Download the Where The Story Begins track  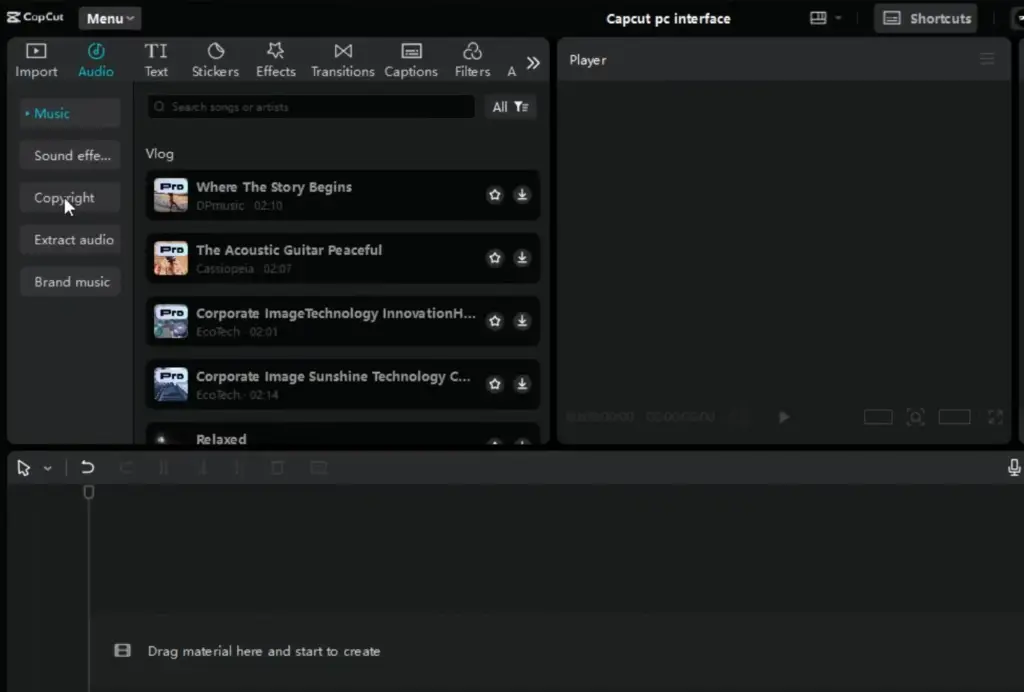point(522,195)
